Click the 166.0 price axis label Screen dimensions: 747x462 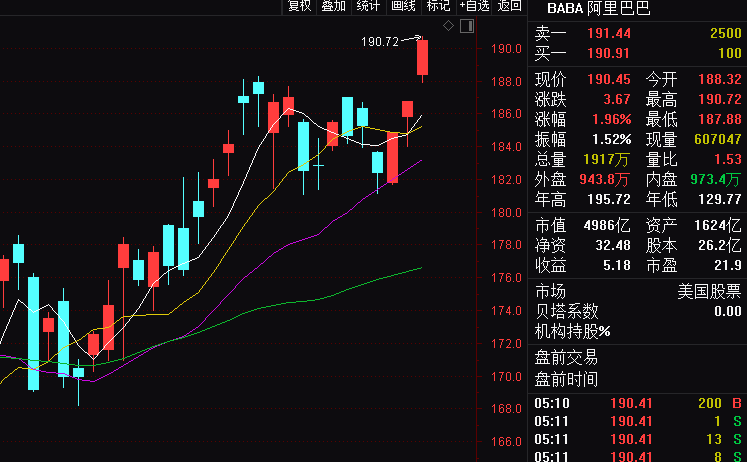pos(506,442)
